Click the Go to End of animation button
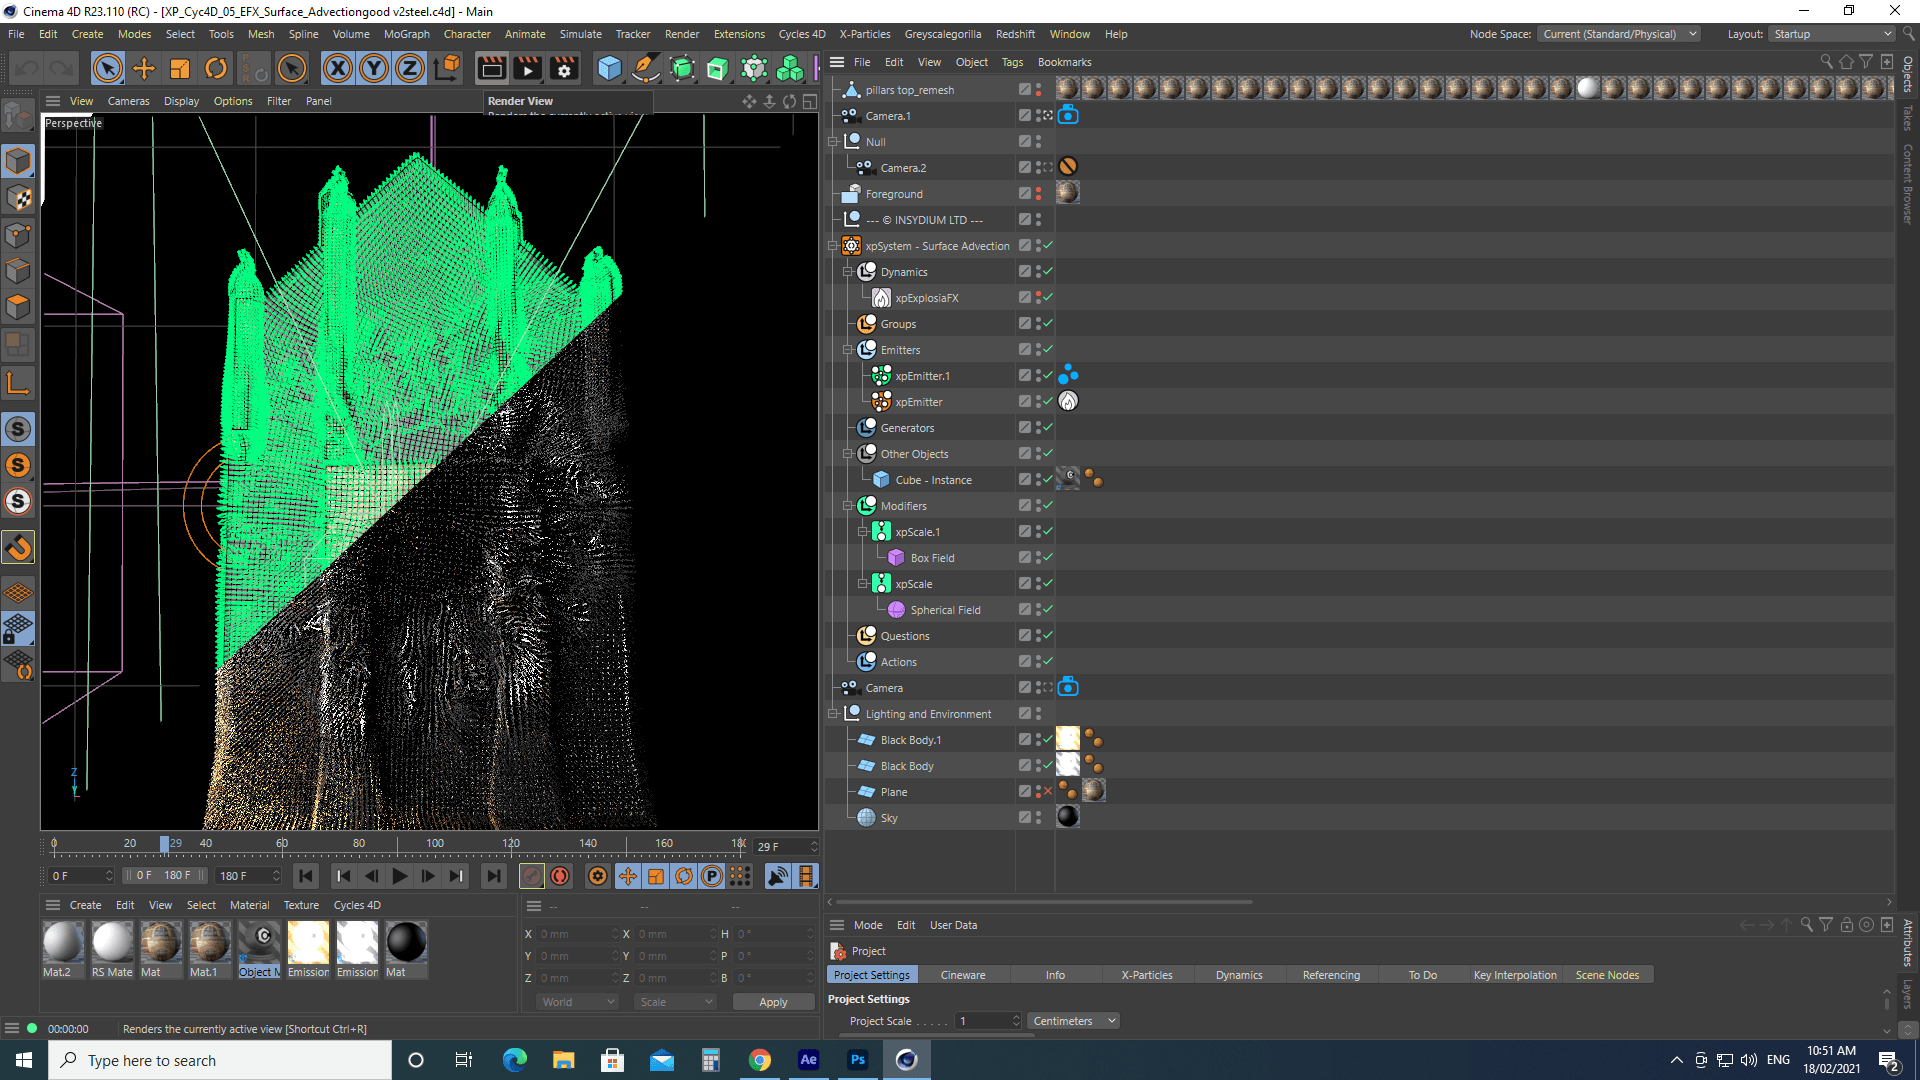 point(493,876)
